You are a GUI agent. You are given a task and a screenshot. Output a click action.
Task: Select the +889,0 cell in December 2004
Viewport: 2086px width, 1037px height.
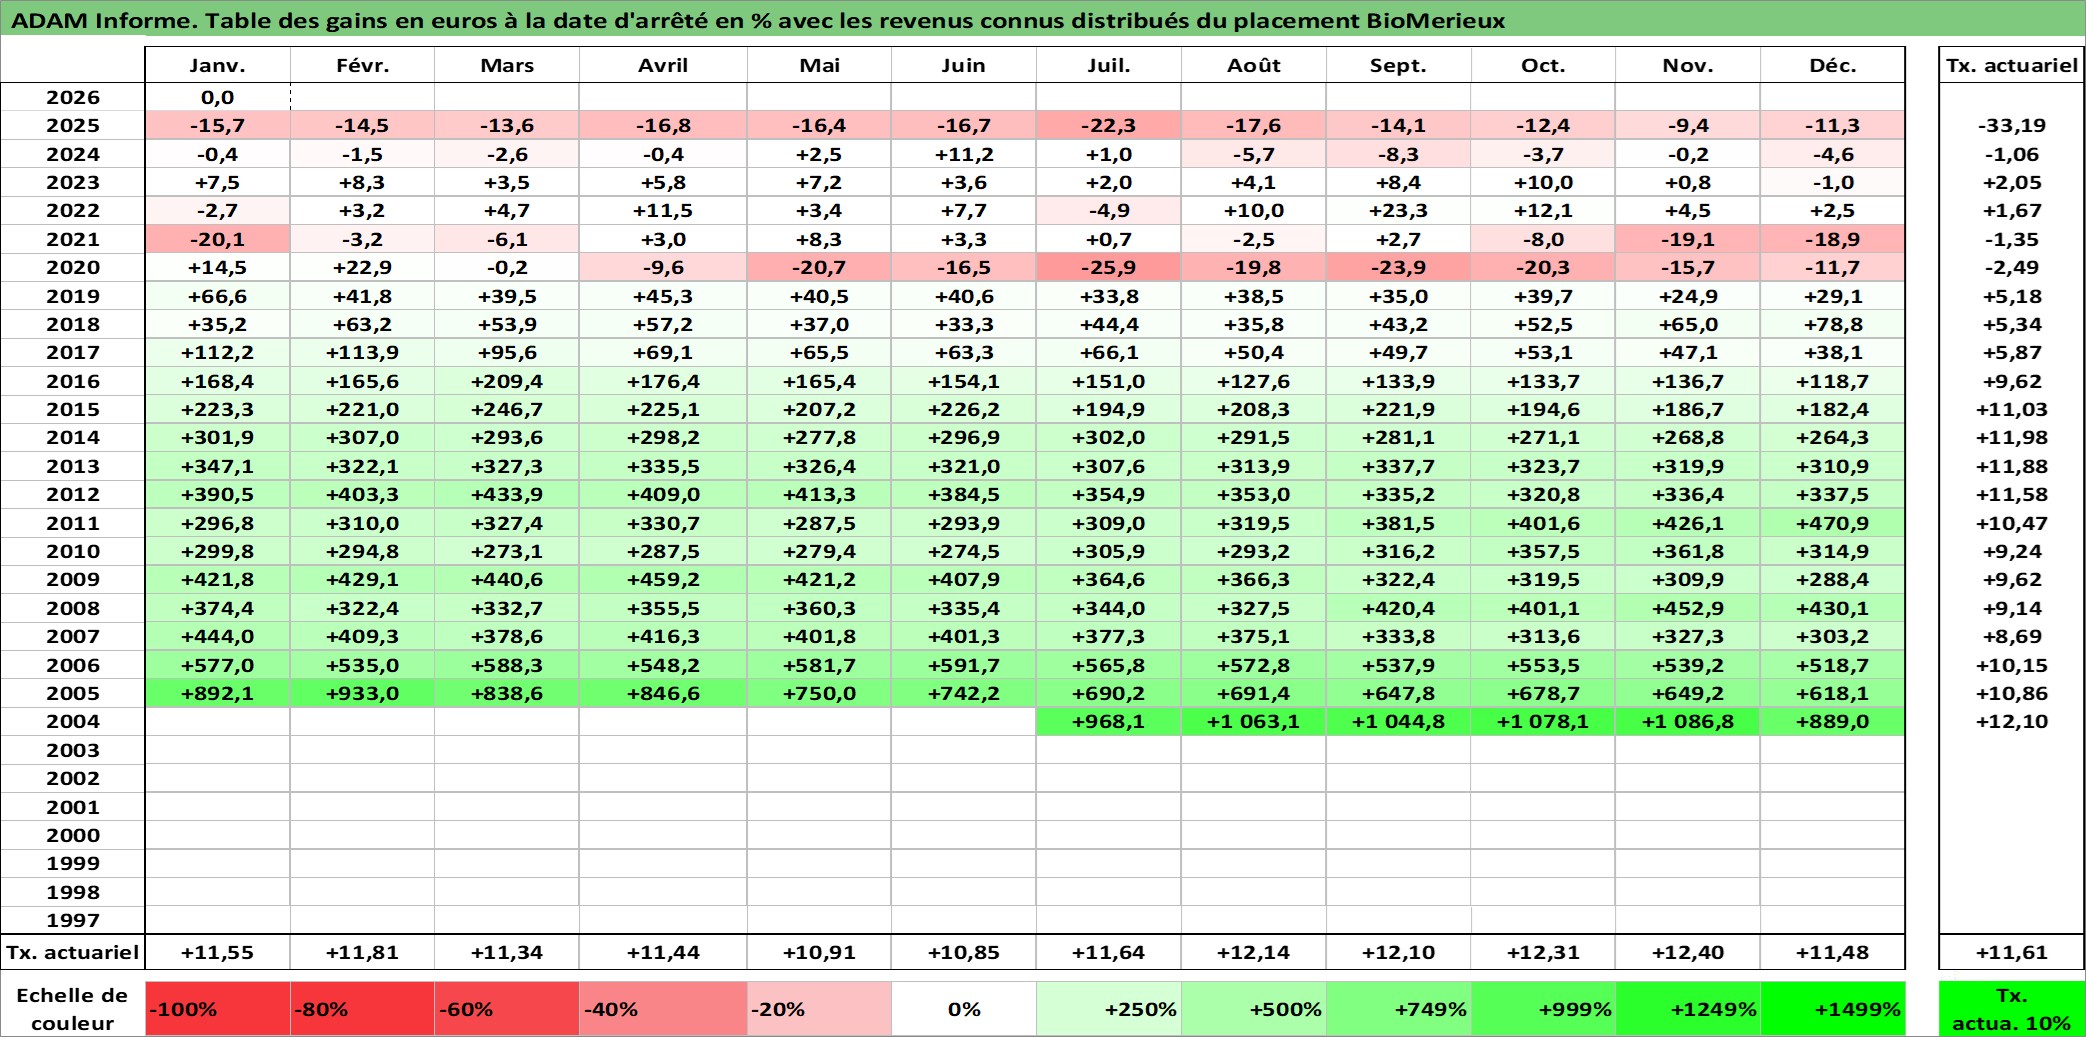(x=1833, y=721)
